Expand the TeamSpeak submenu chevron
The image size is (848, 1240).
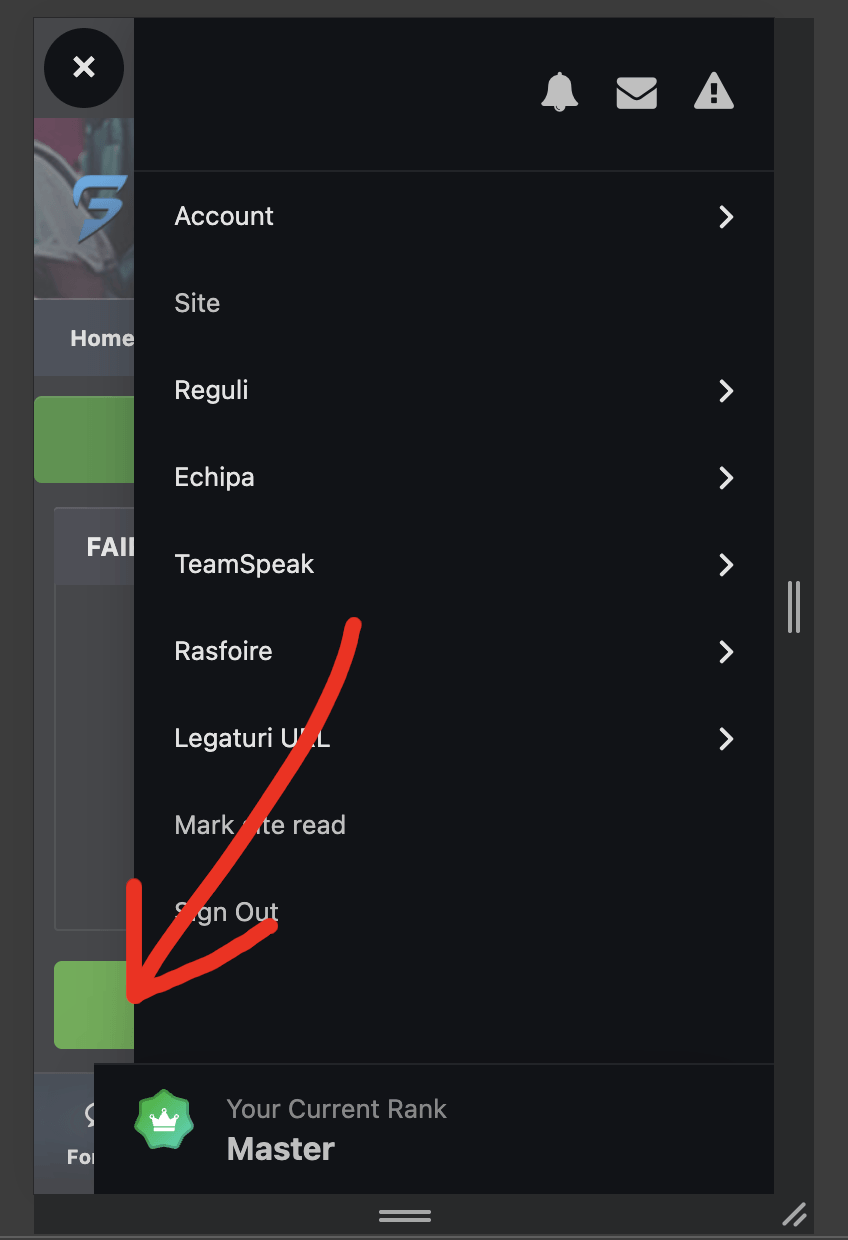click(x=727, y=565)
